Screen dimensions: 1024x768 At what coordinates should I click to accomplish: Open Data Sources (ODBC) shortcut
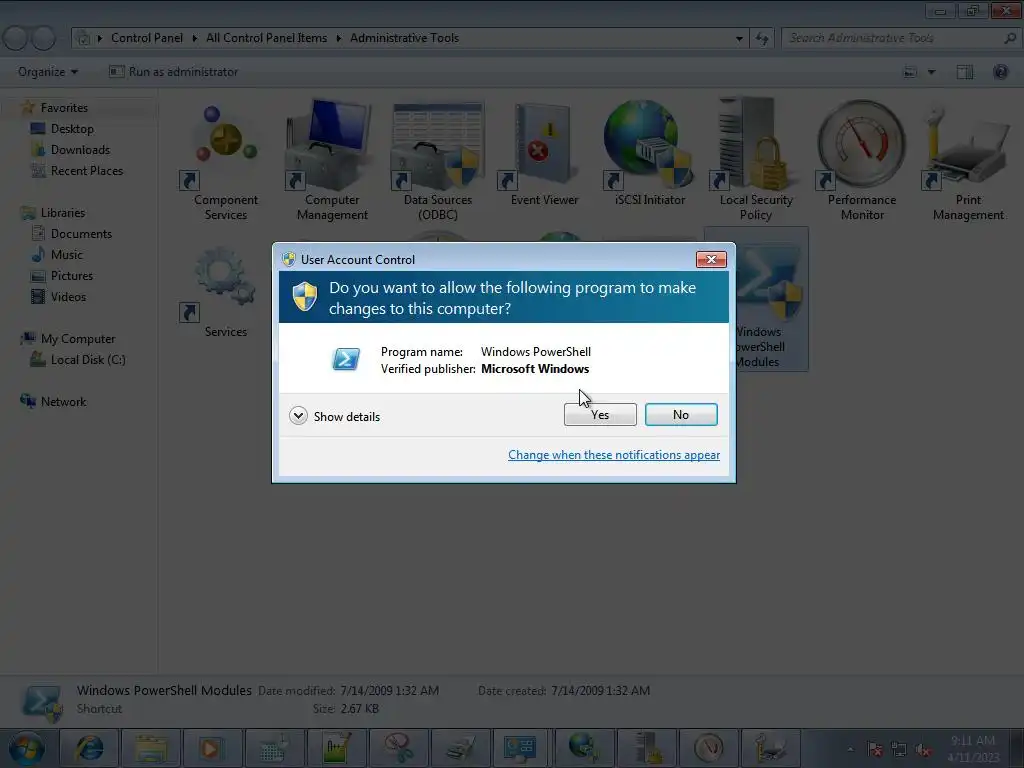438,160
